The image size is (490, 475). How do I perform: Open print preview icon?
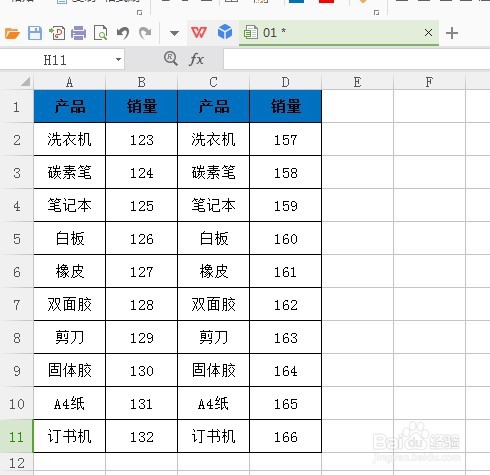(100, 33)
